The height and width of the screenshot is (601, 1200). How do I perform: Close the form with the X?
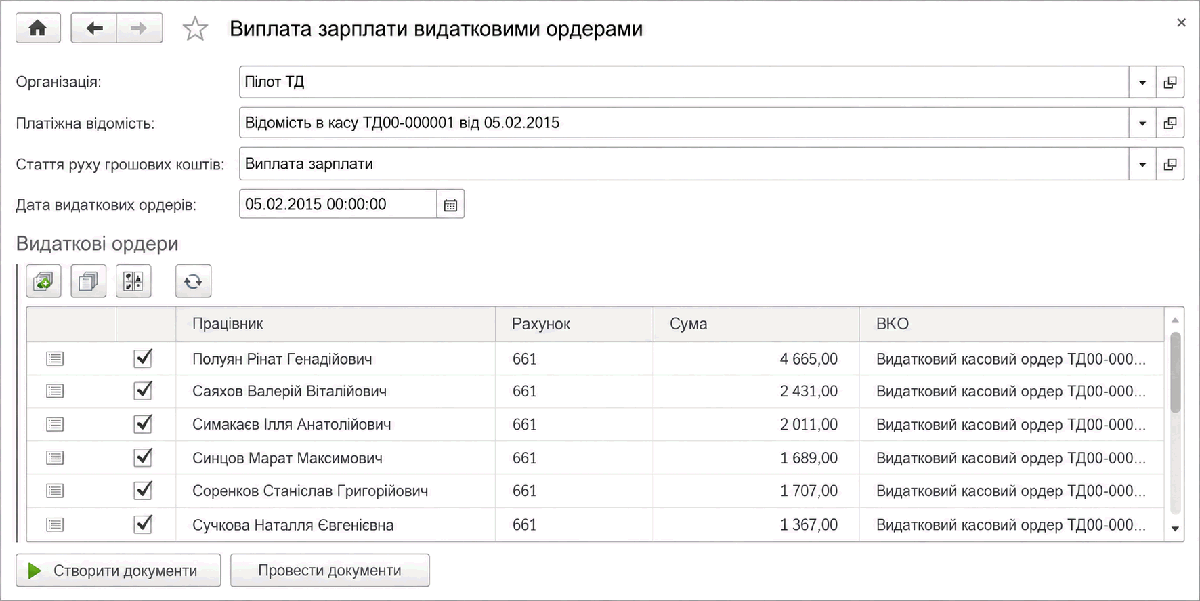1181,21
